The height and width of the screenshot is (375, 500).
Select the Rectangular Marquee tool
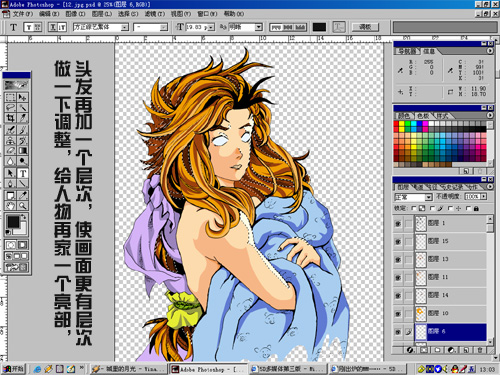[x=11, y=97]
